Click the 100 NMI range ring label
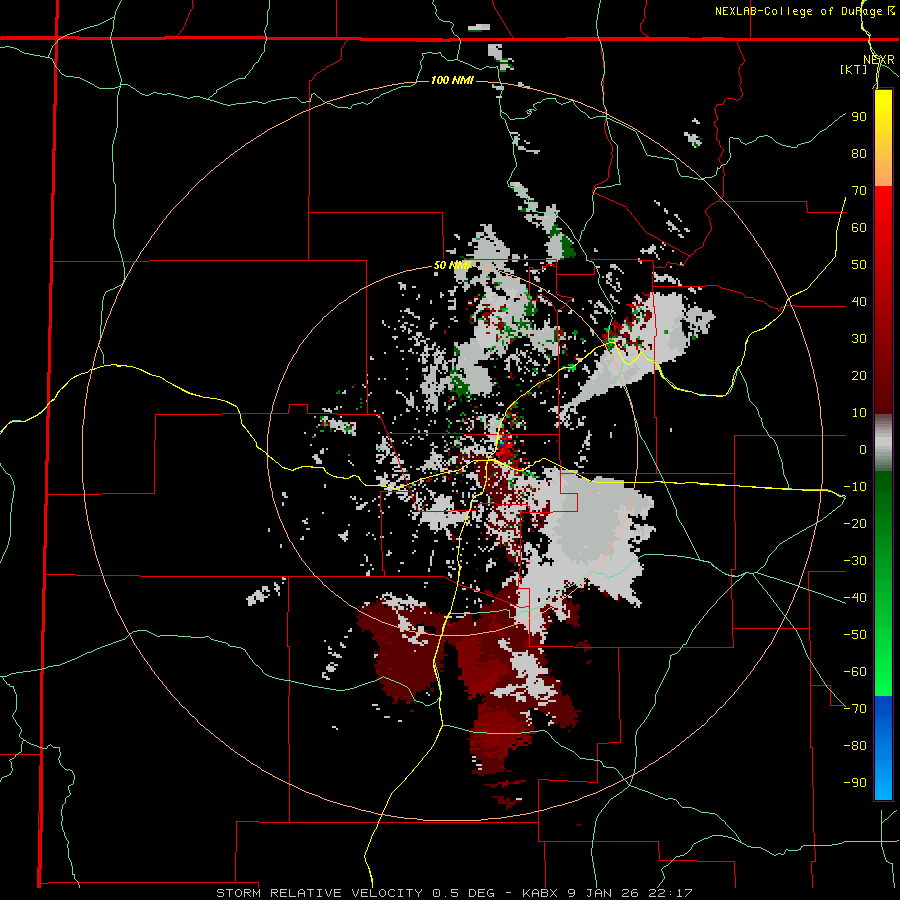Image resolution: width=900 pixels, height=900 pixels. pos(452,80)
